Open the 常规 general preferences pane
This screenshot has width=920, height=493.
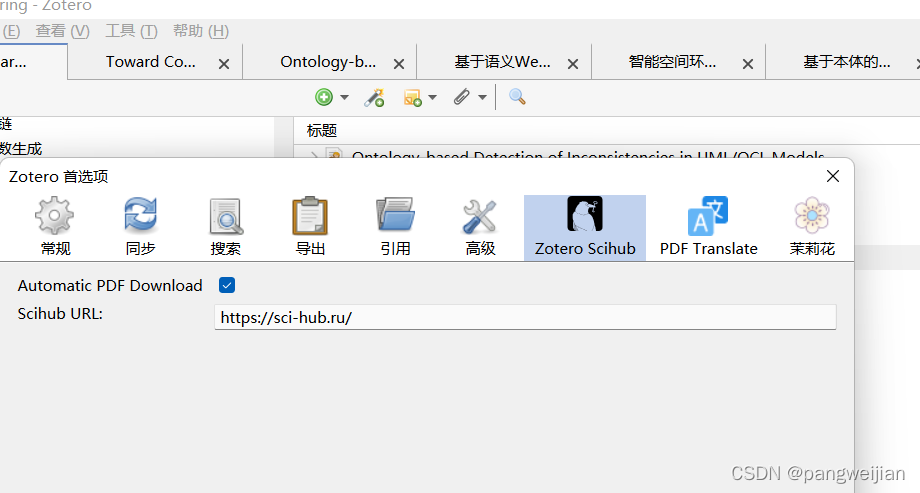pyautogui.click(x=55, y=228)
